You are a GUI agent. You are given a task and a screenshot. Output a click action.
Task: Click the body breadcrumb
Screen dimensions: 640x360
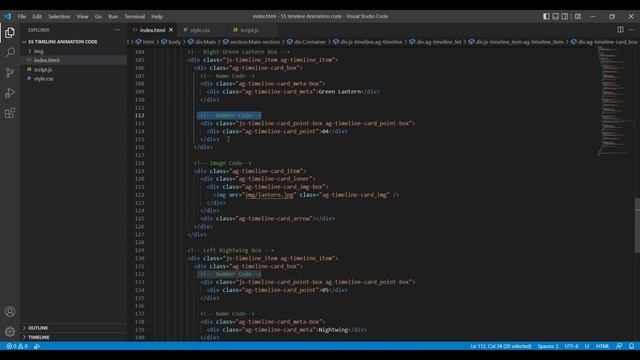pos(174,42)
